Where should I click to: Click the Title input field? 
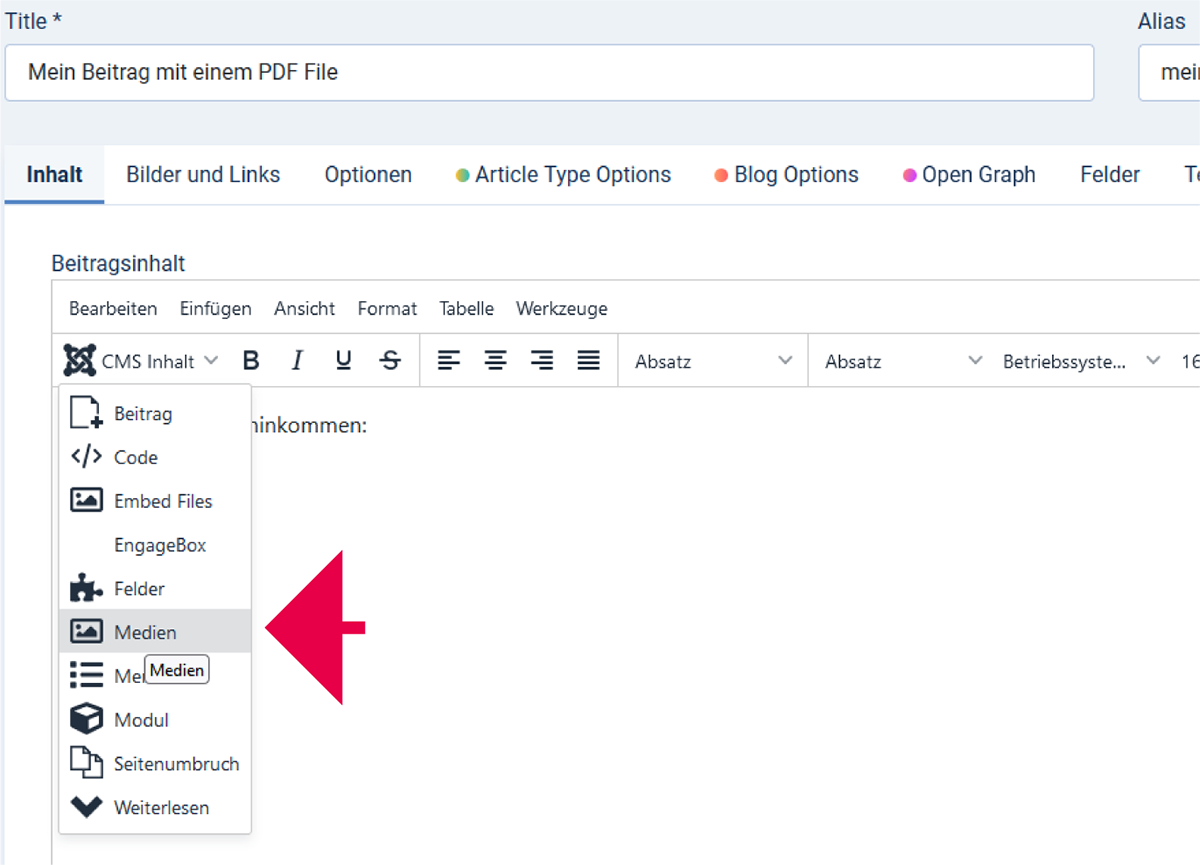pos(549,72)
